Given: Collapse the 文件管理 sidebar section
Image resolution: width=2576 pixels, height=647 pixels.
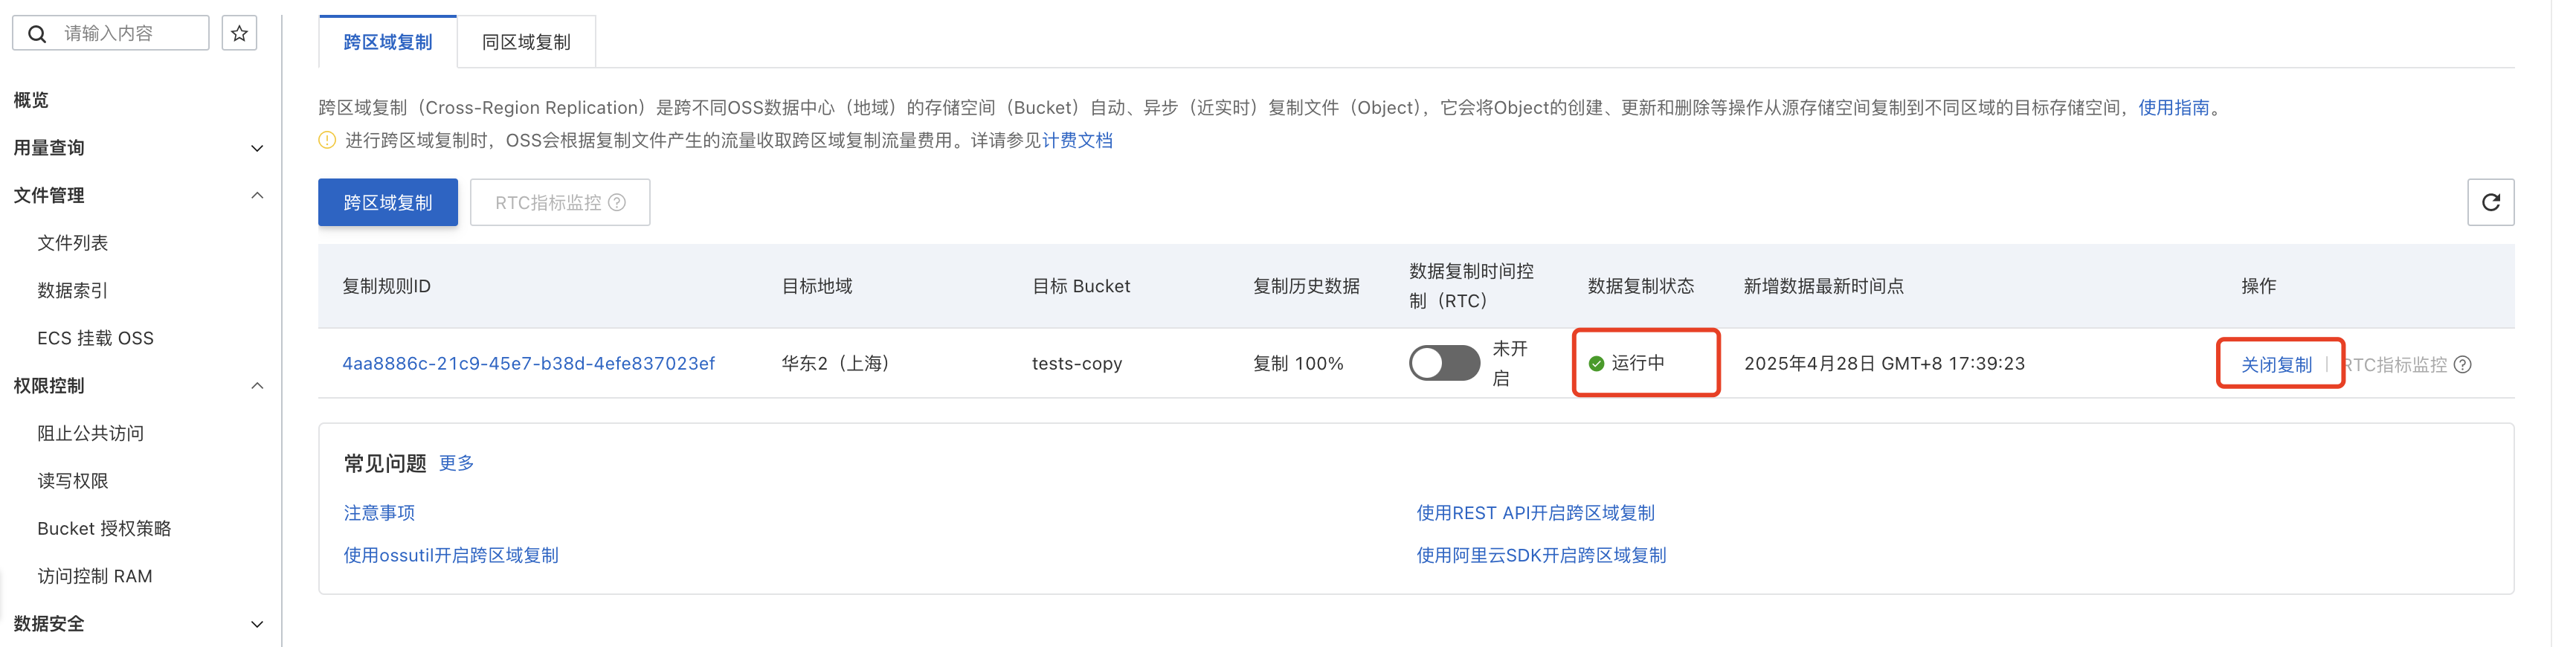Looking at the screenshot, I should (x=257, y=195).
